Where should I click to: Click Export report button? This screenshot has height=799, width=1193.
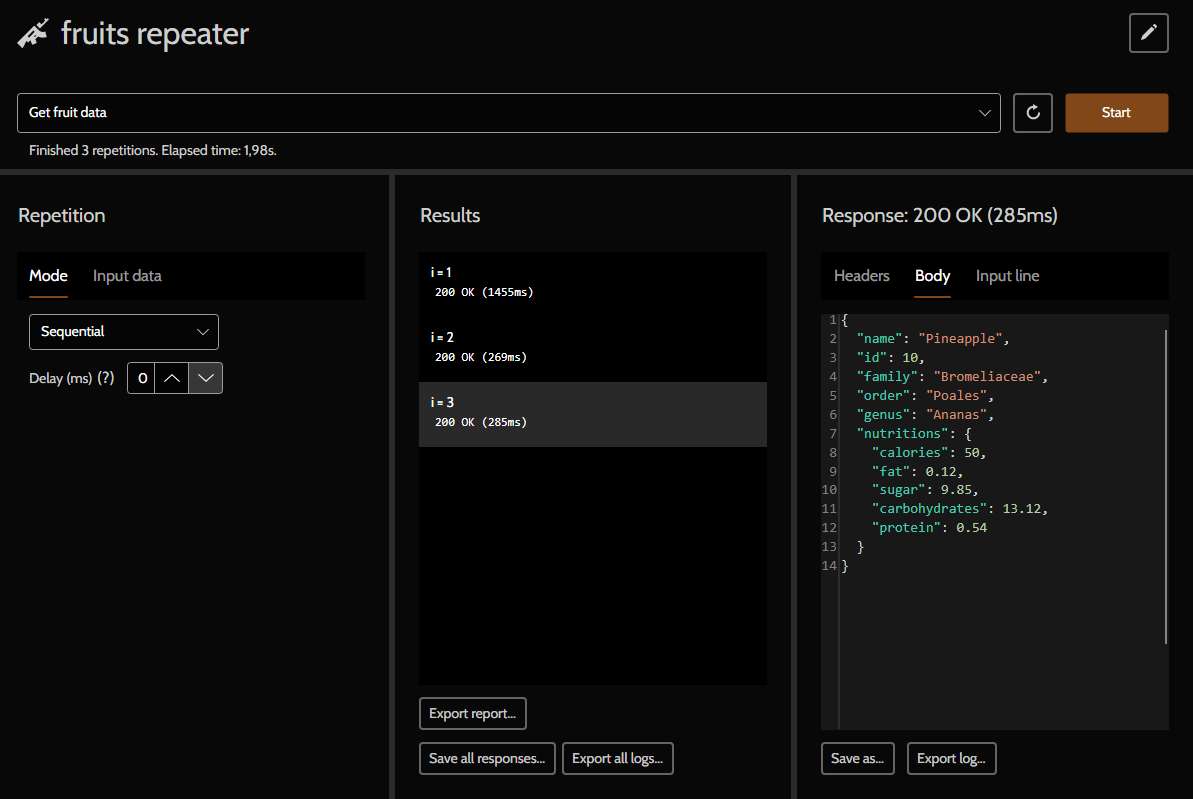472,713
